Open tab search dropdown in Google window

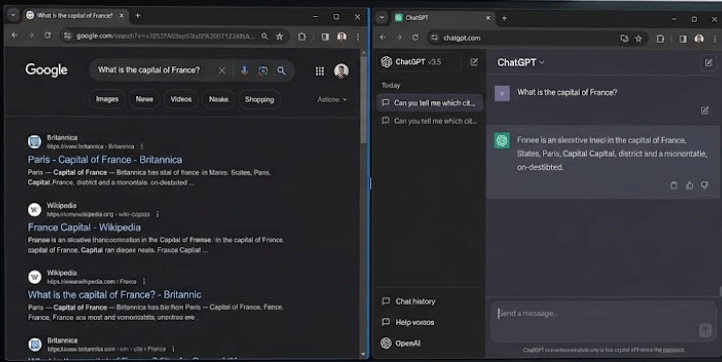tap(13, 15)
